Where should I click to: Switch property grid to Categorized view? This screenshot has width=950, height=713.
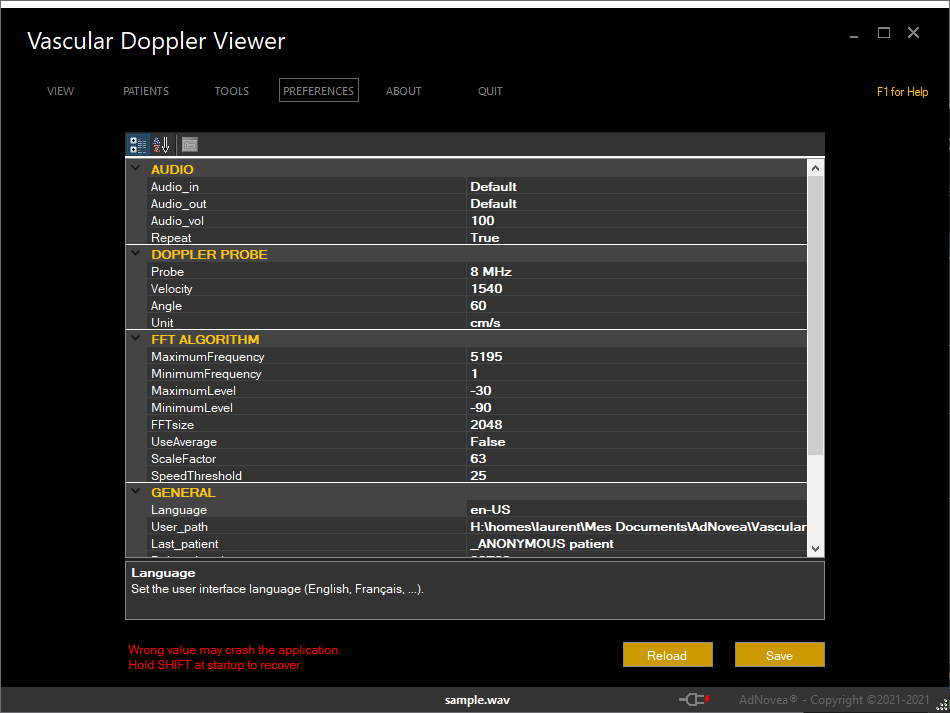click(138, 145)
